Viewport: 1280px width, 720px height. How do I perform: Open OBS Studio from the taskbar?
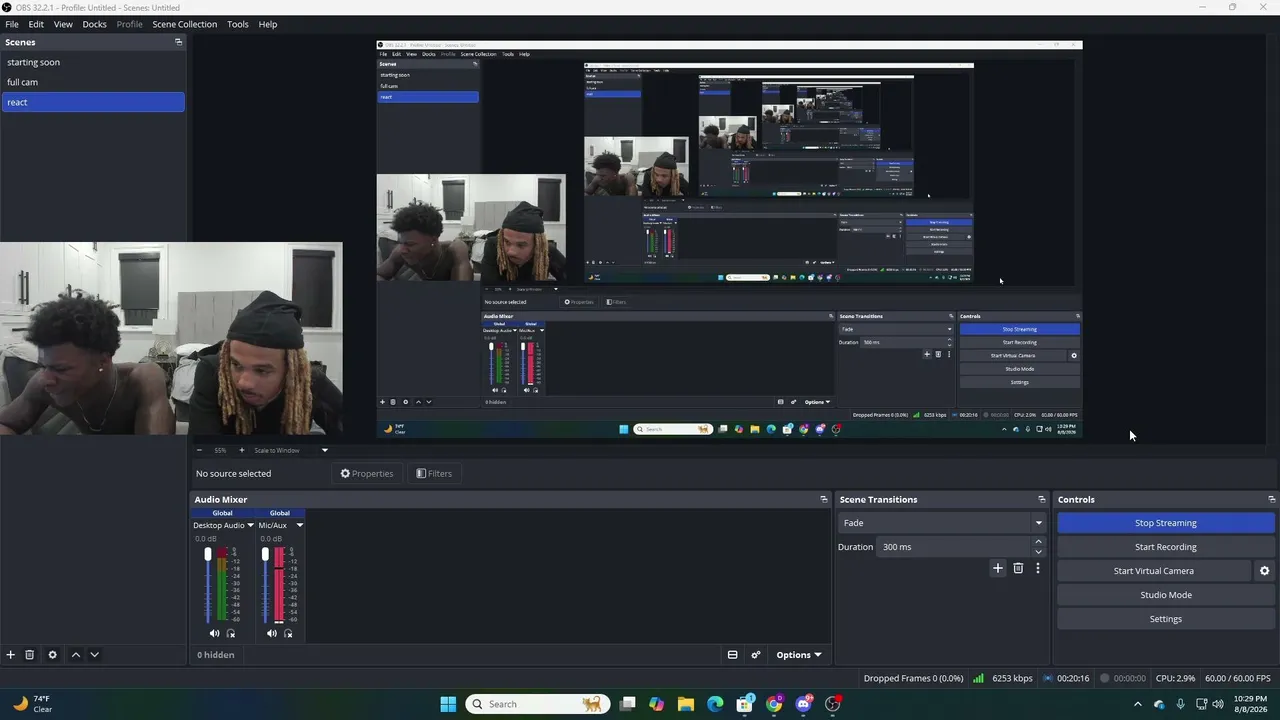point(833,704)
